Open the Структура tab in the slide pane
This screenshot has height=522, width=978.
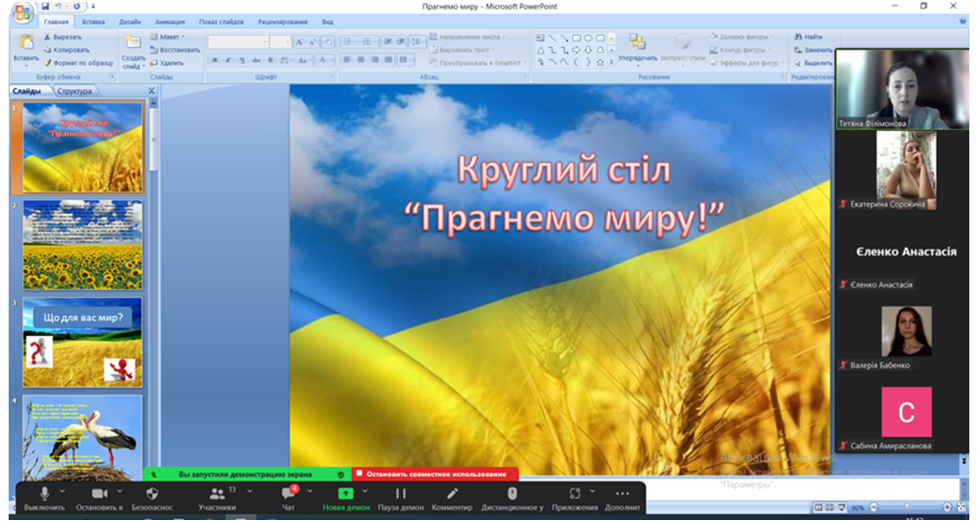coord(75,91)
